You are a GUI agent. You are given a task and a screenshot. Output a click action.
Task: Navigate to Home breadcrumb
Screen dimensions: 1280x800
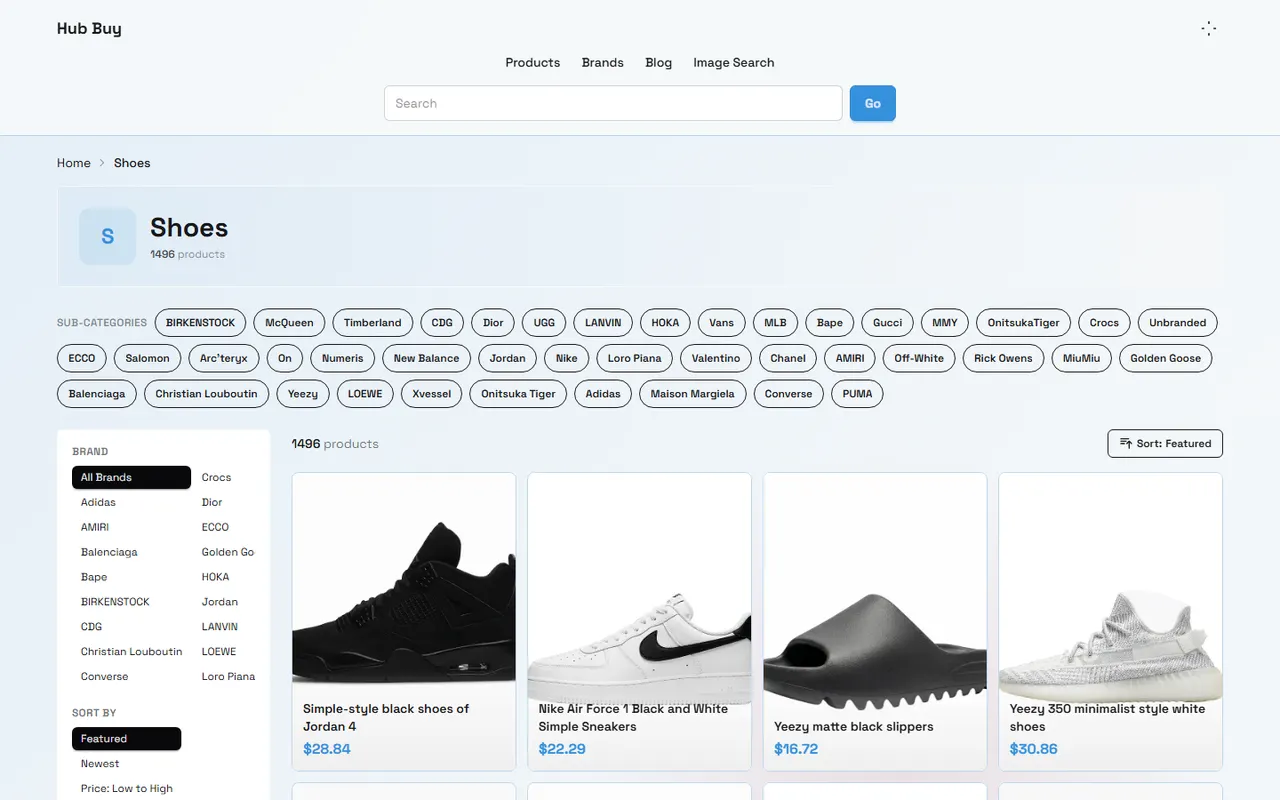[74, 163]
